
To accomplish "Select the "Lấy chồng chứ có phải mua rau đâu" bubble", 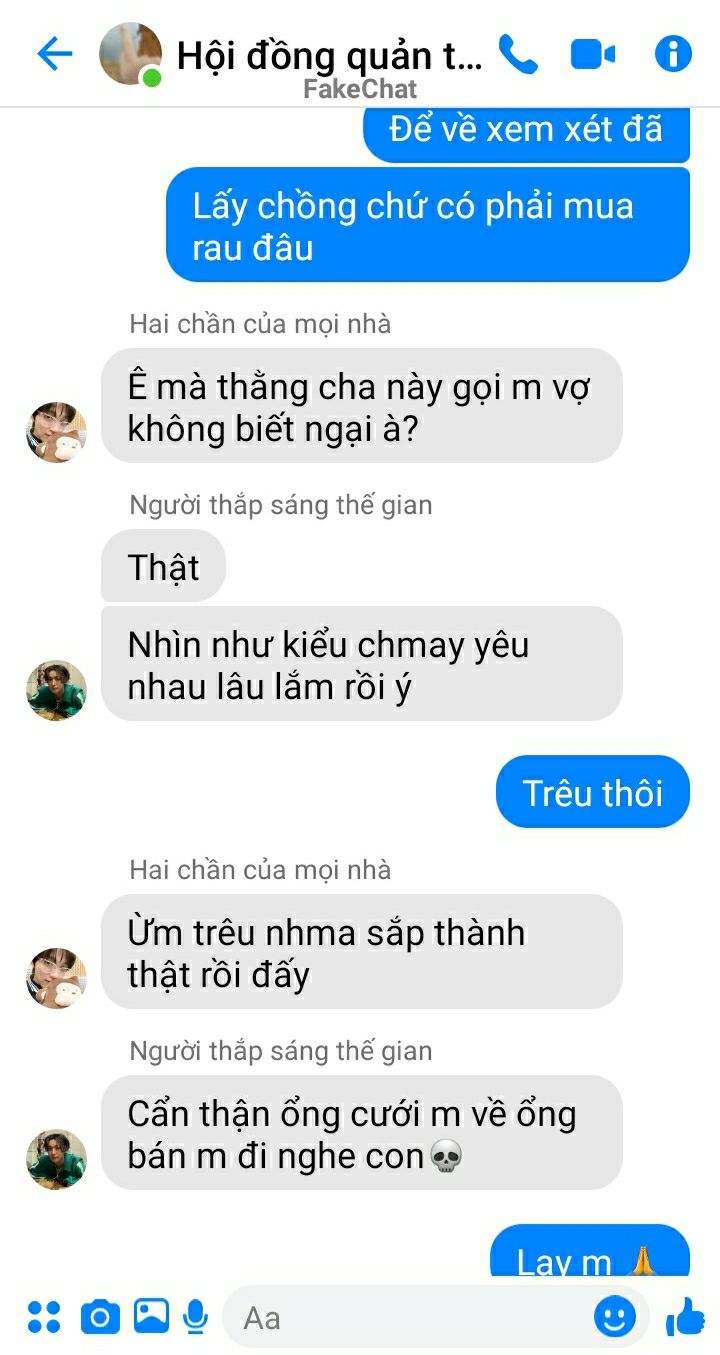I will click(x=428, y=225).
